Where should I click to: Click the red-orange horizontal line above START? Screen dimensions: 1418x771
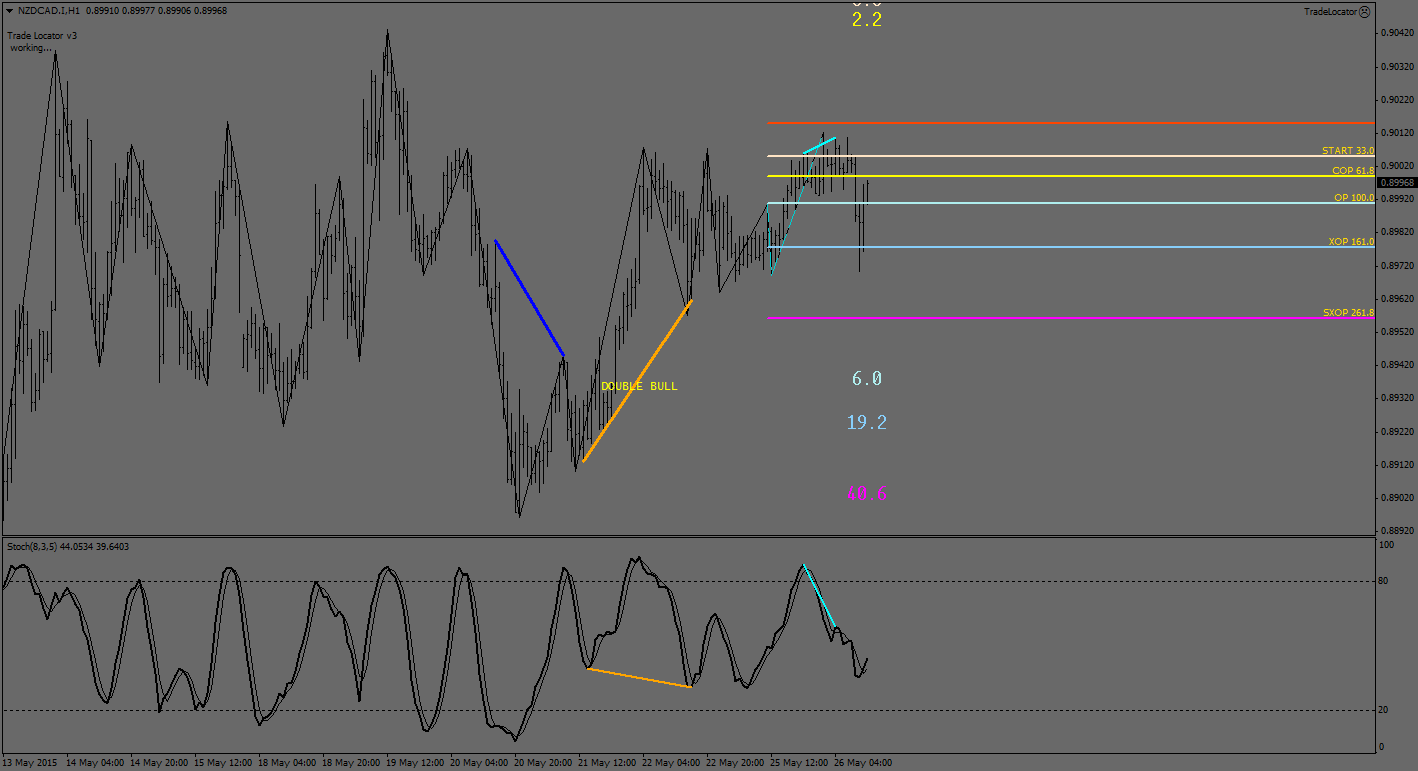point(1000,122)
